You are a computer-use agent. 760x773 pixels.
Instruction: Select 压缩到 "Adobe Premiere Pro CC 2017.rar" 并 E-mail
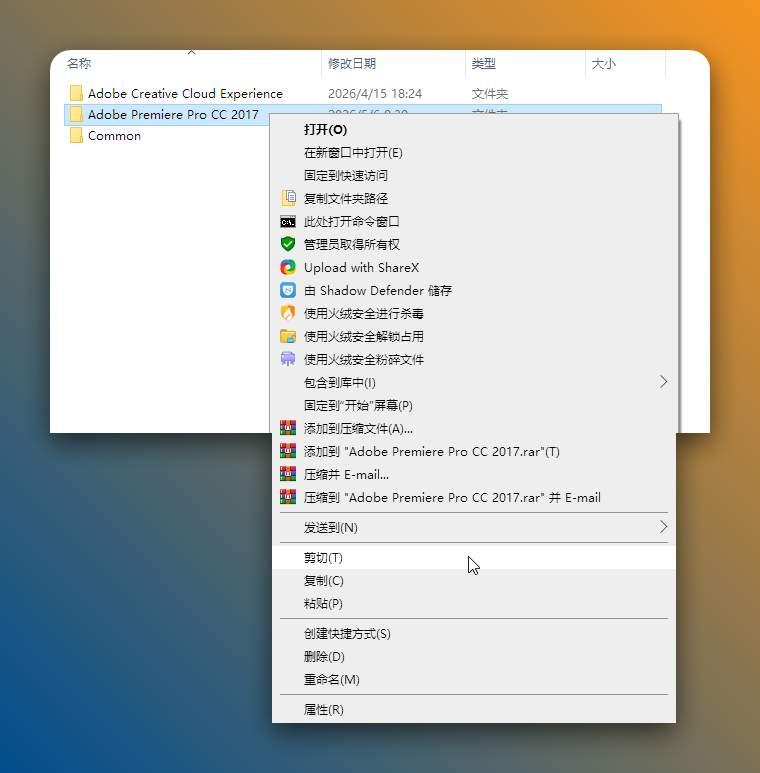tap(474, 497)
